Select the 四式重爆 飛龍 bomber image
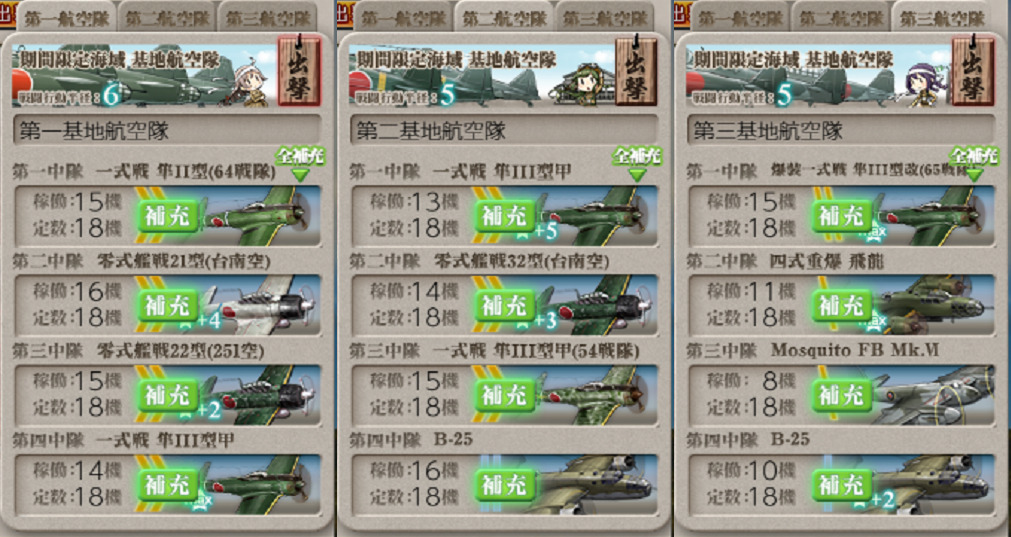Screen dimensions: 1011x537 click(934, 305)
